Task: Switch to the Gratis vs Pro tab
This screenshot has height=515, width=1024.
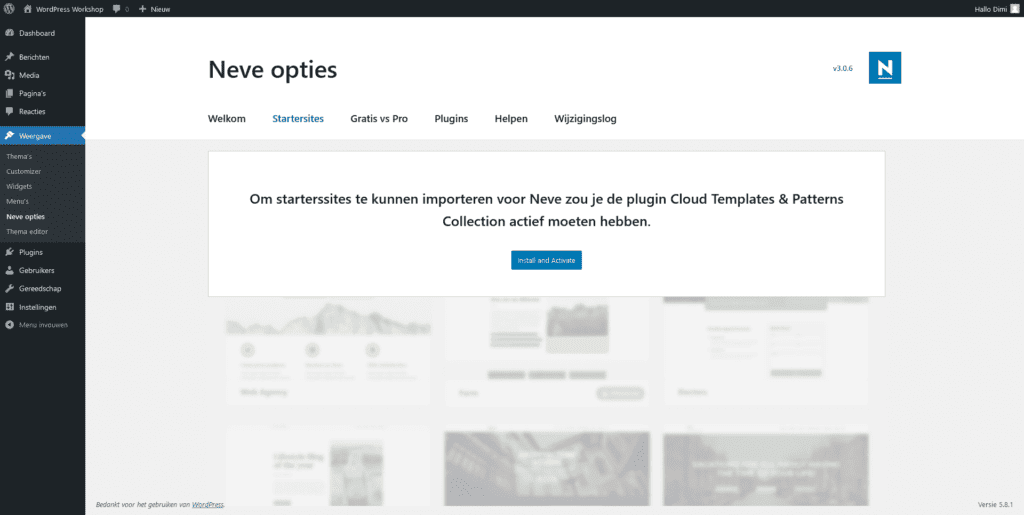Action: pyautogui.click(x=379, y=119)
